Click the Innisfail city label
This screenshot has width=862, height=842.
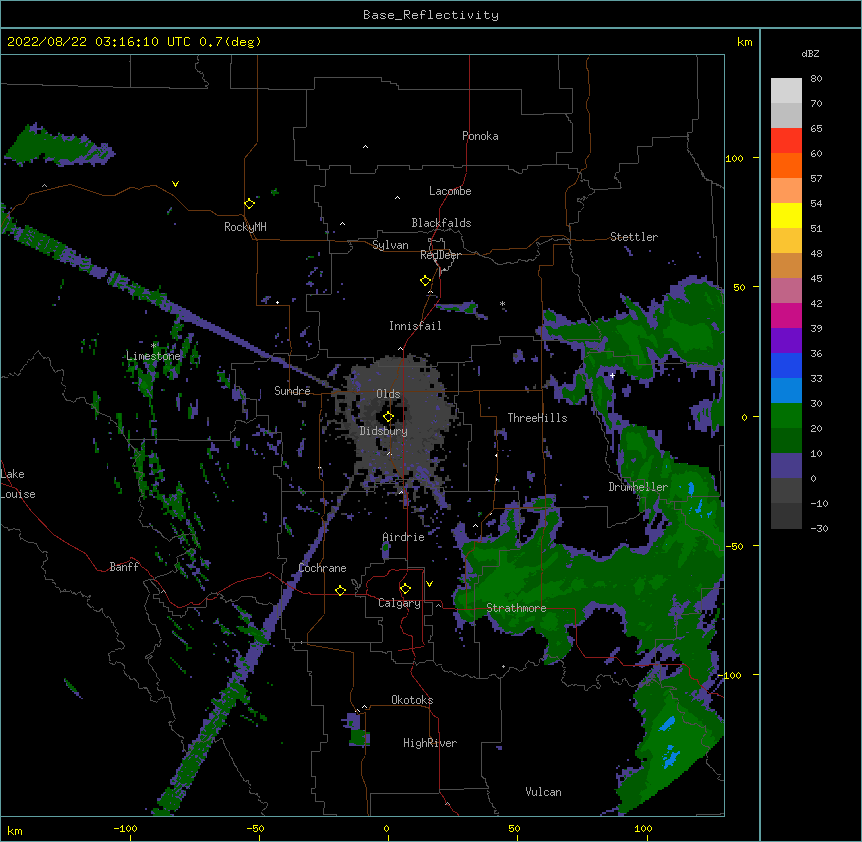point(415,326)
